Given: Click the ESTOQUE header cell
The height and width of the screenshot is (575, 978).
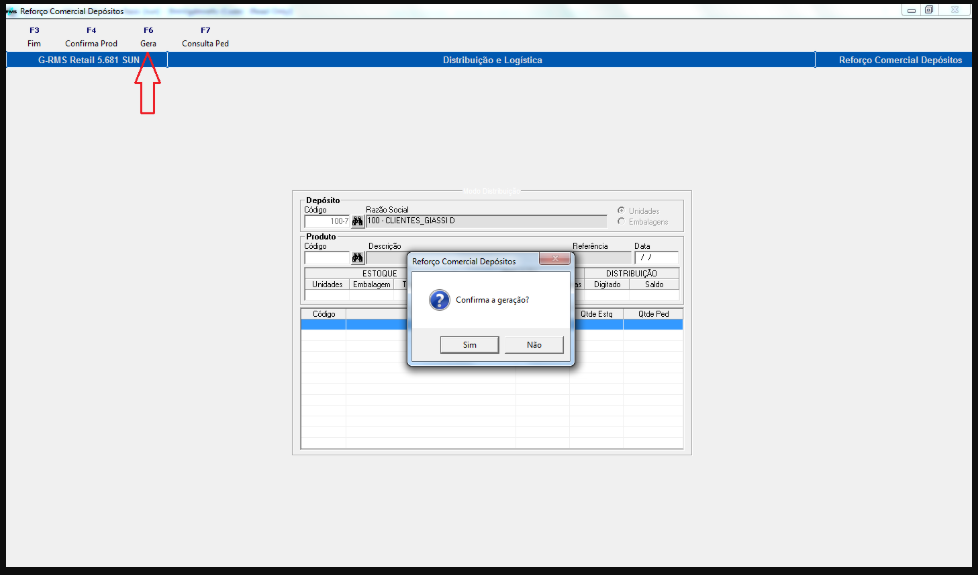Looking at the screenshot, I should [379, 274].
